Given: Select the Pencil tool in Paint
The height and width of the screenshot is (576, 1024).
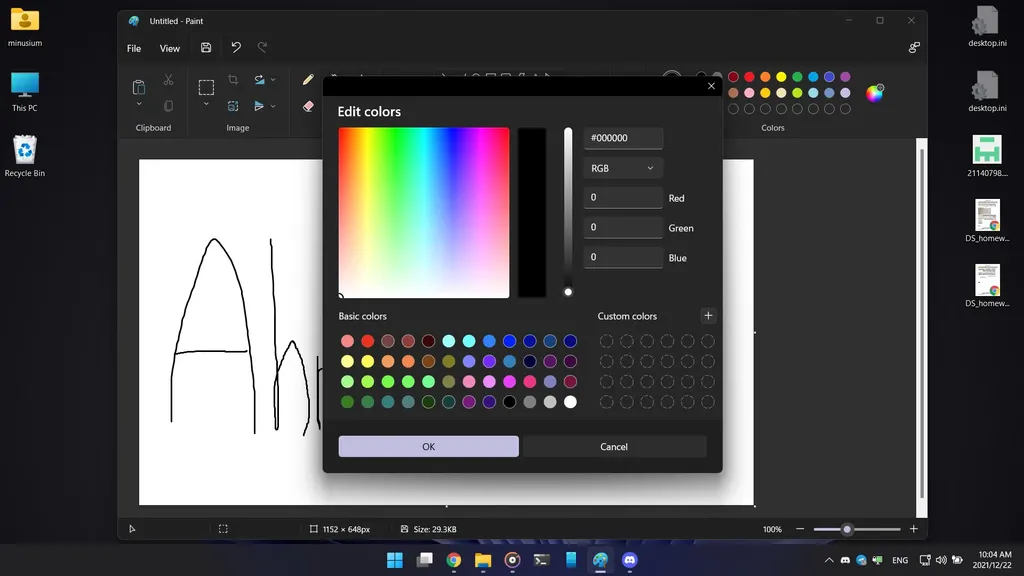Looking at the screenshot, I should click(308, 80).
